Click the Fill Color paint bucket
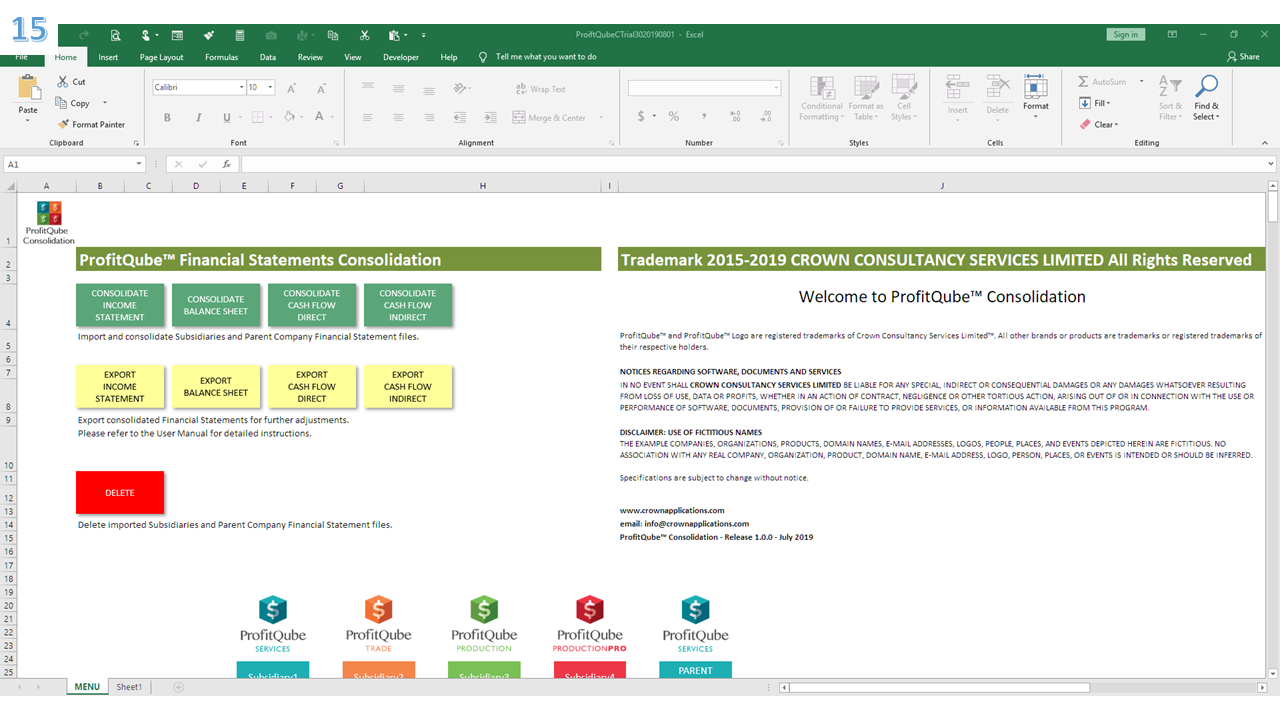1280x720 pixels. pos(288,117)
